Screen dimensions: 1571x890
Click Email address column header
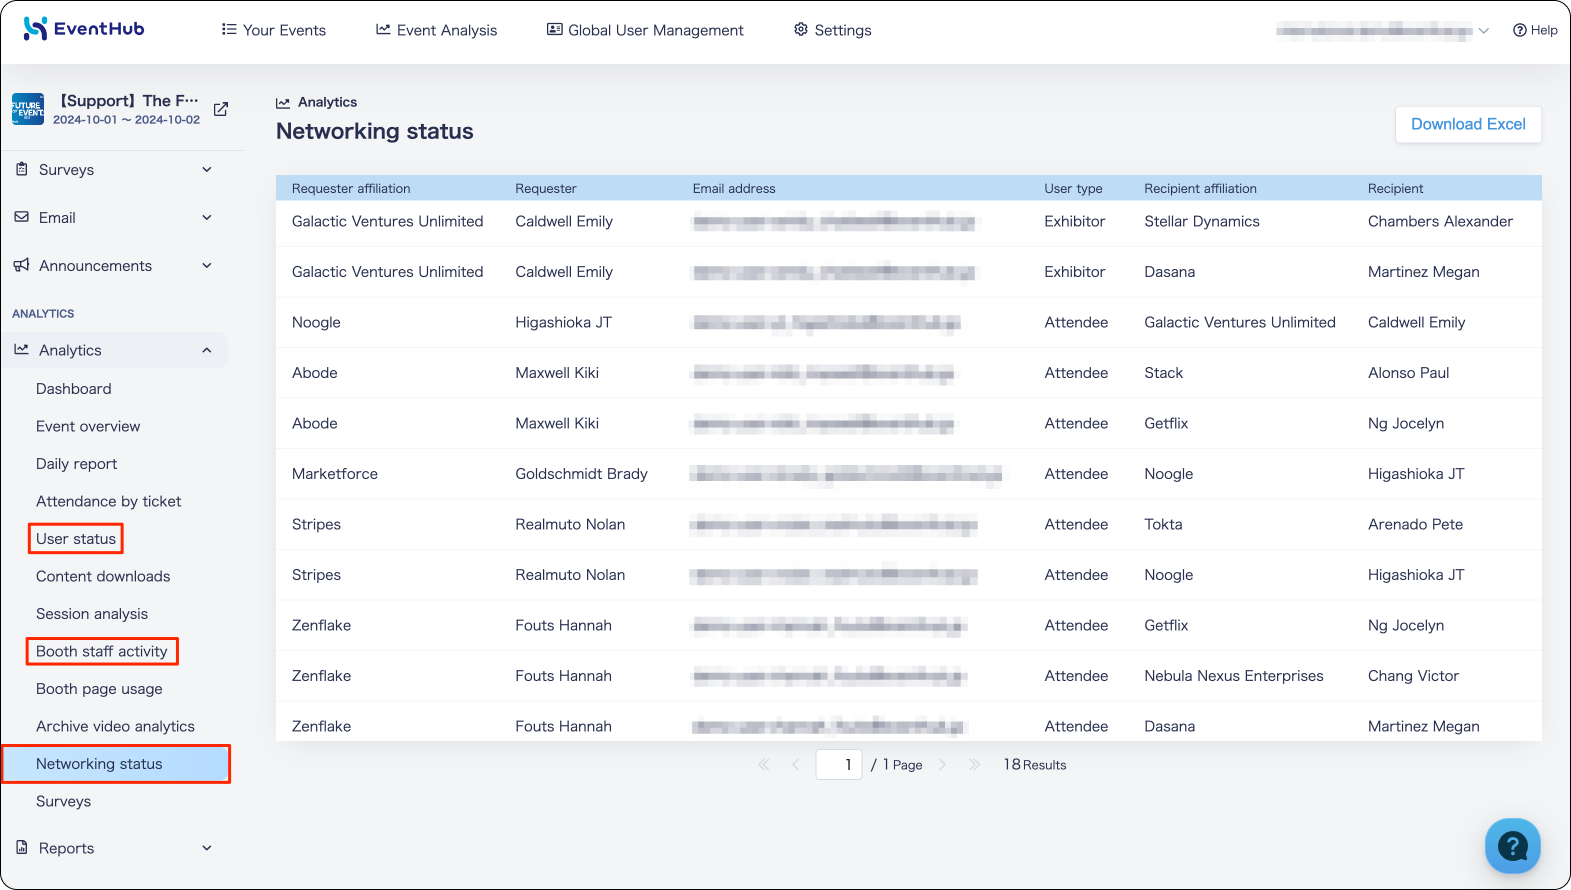734,188
